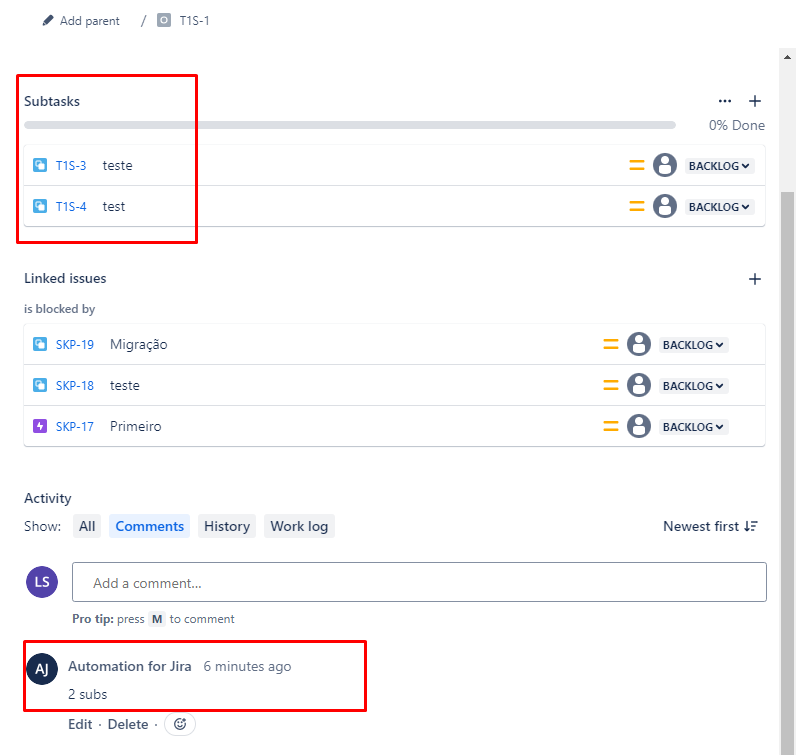Focus the Add a comment field
Viewport: 800px width, 755px height.
(419, 582)
